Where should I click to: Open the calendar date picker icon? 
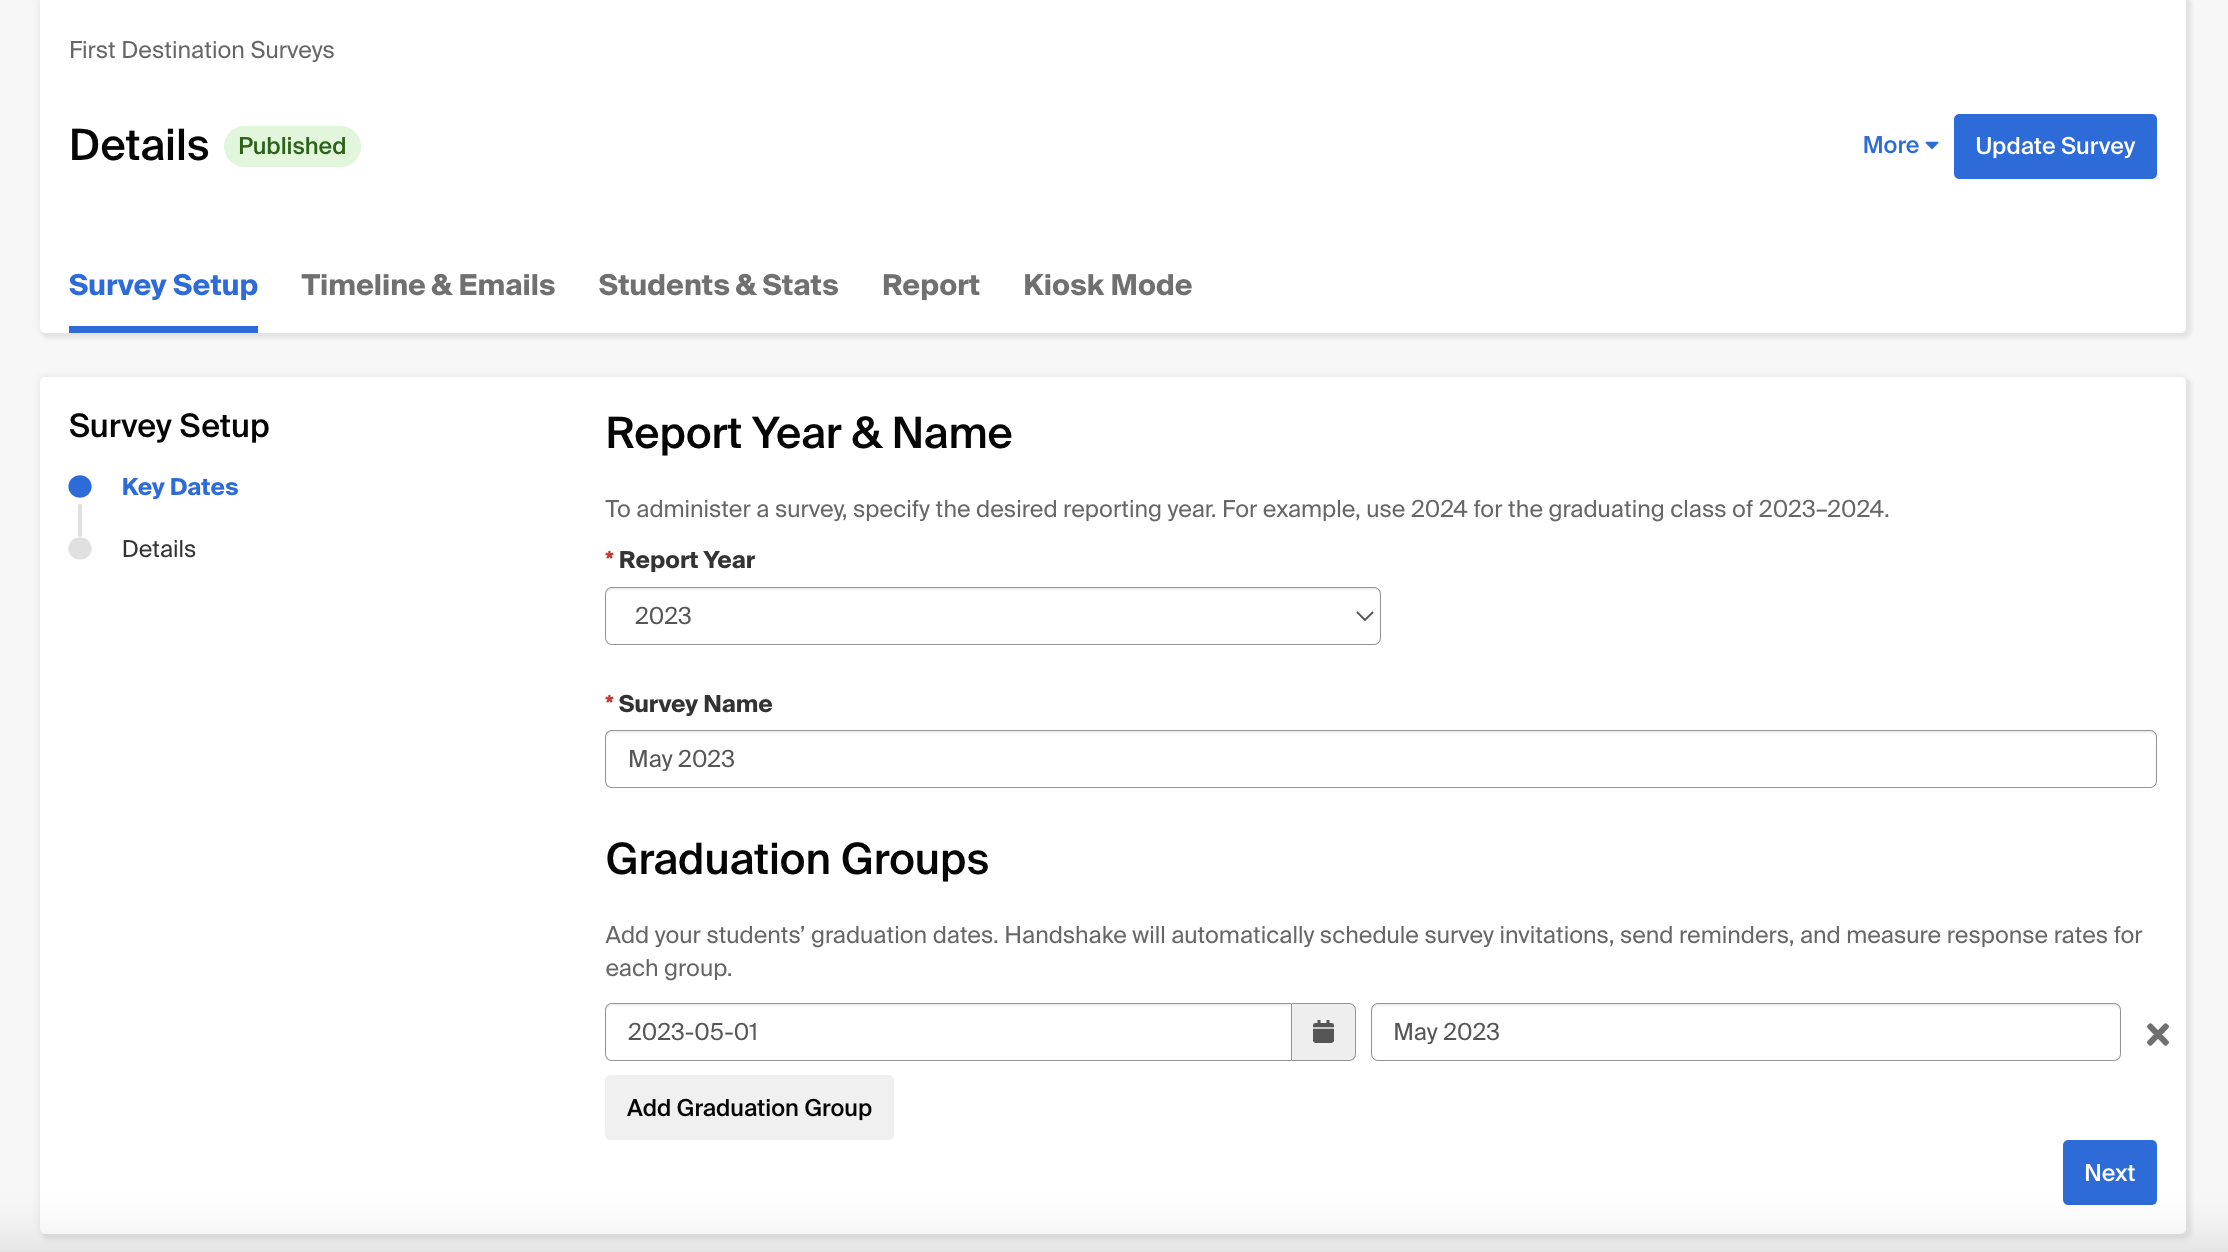1323,1032
